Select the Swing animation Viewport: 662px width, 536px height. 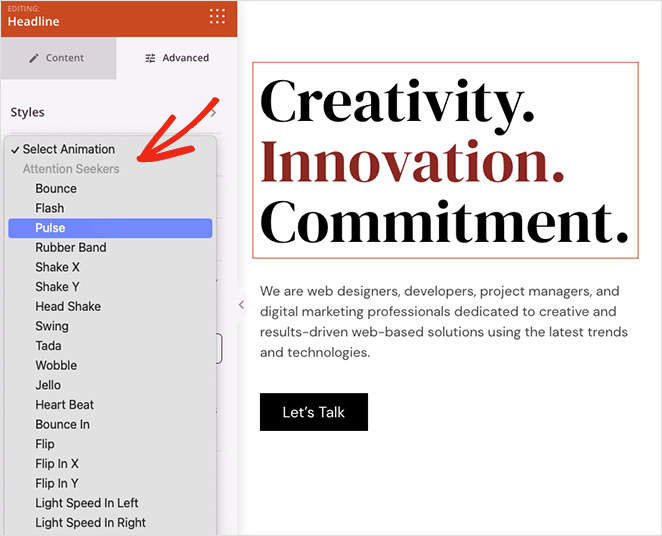pos(110,326)
